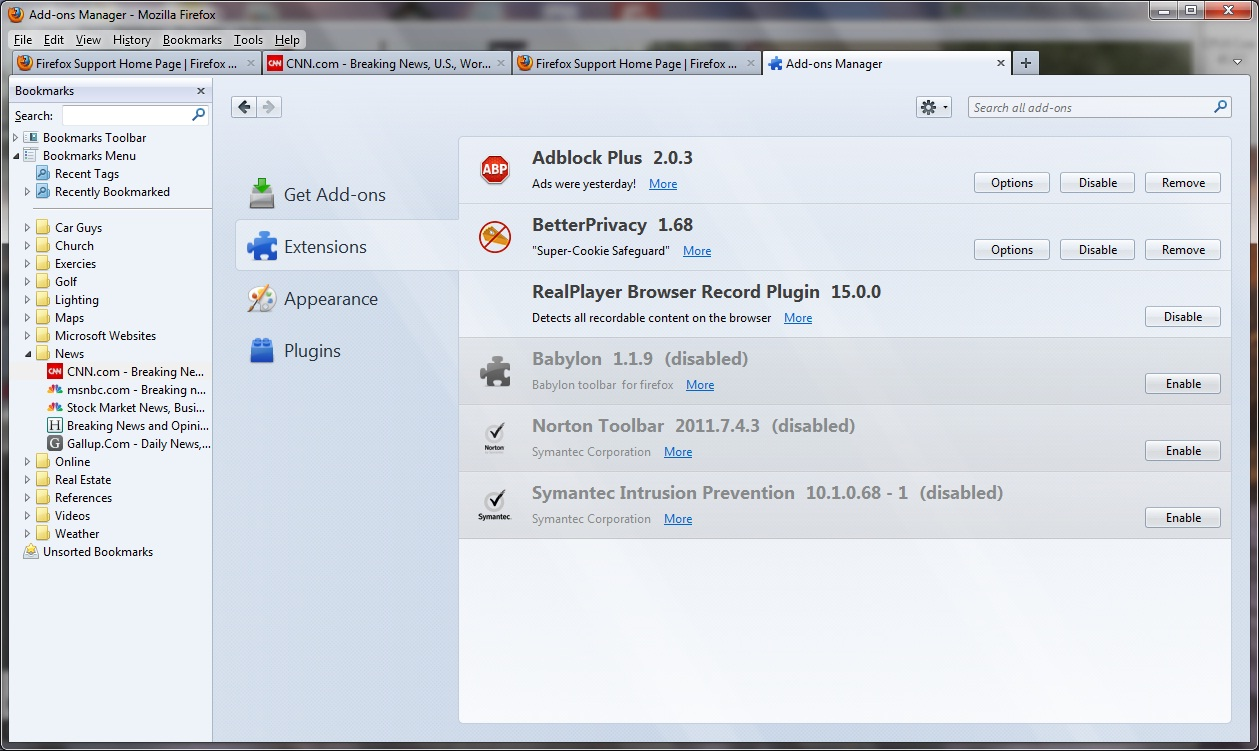Click the add-ons search magnifier icon

(1221, 107)
